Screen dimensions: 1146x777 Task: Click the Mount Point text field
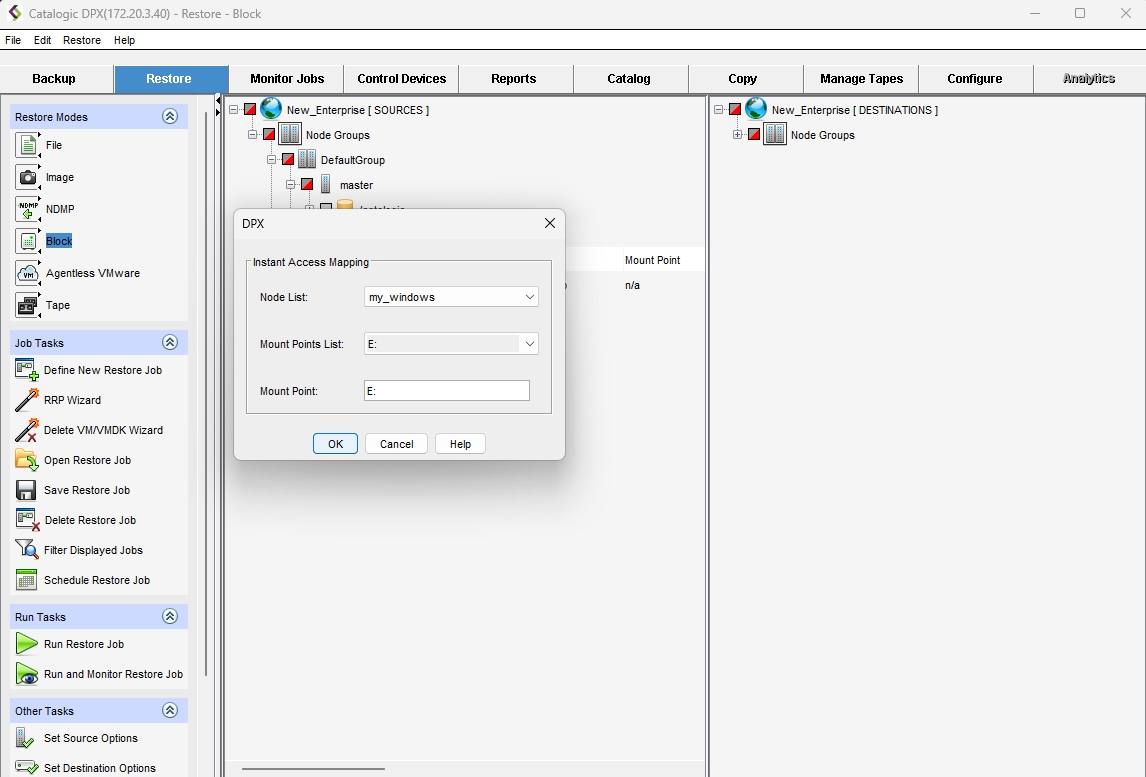click(x=446, y=391)
